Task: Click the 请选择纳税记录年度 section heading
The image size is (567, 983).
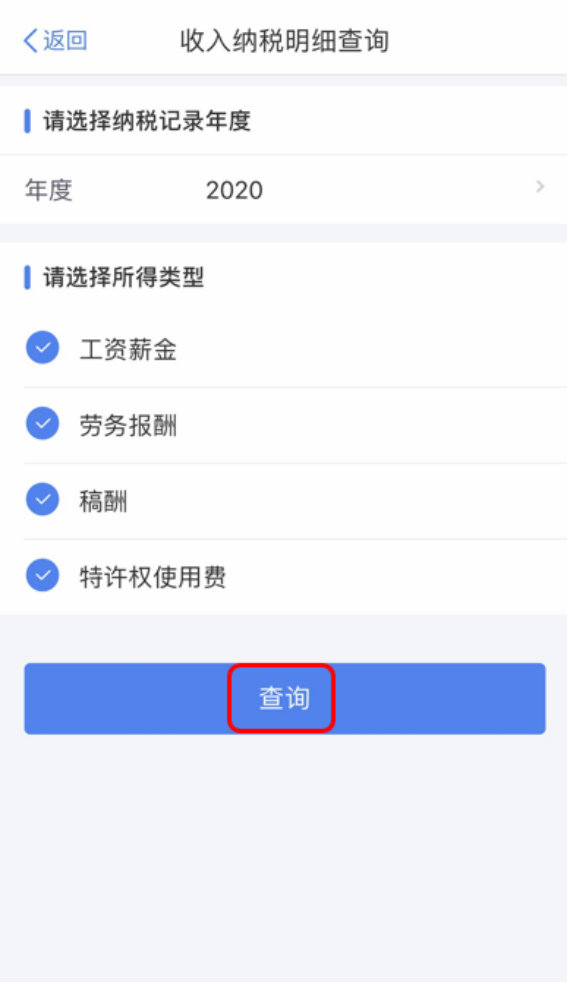Action: [147, 121]
